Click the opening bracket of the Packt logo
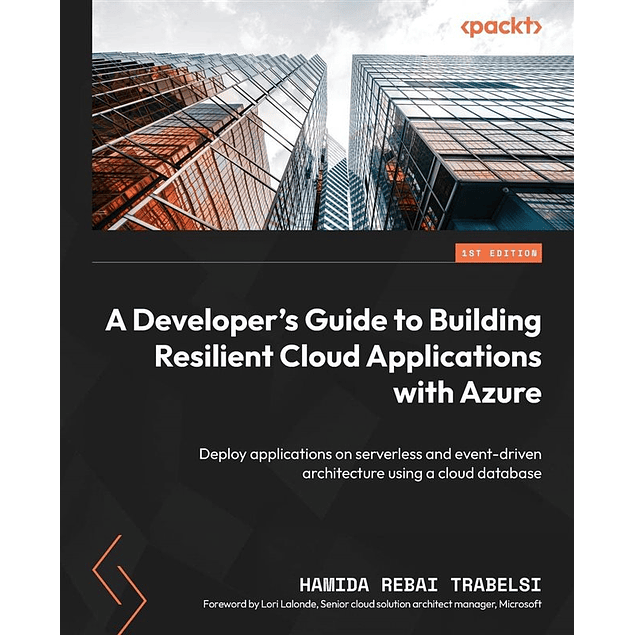This screenshot has height=635, width=635. 466,28
